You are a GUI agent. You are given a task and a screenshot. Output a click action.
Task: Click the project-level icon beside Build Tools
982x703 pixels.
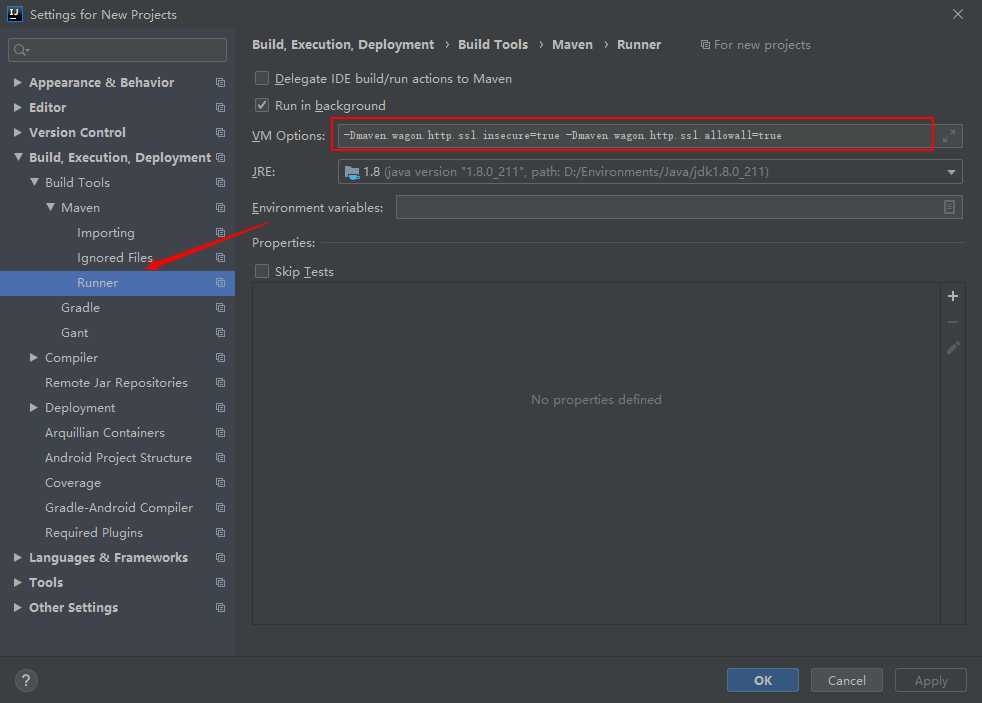pyautogui.click(x=220, y=183)
